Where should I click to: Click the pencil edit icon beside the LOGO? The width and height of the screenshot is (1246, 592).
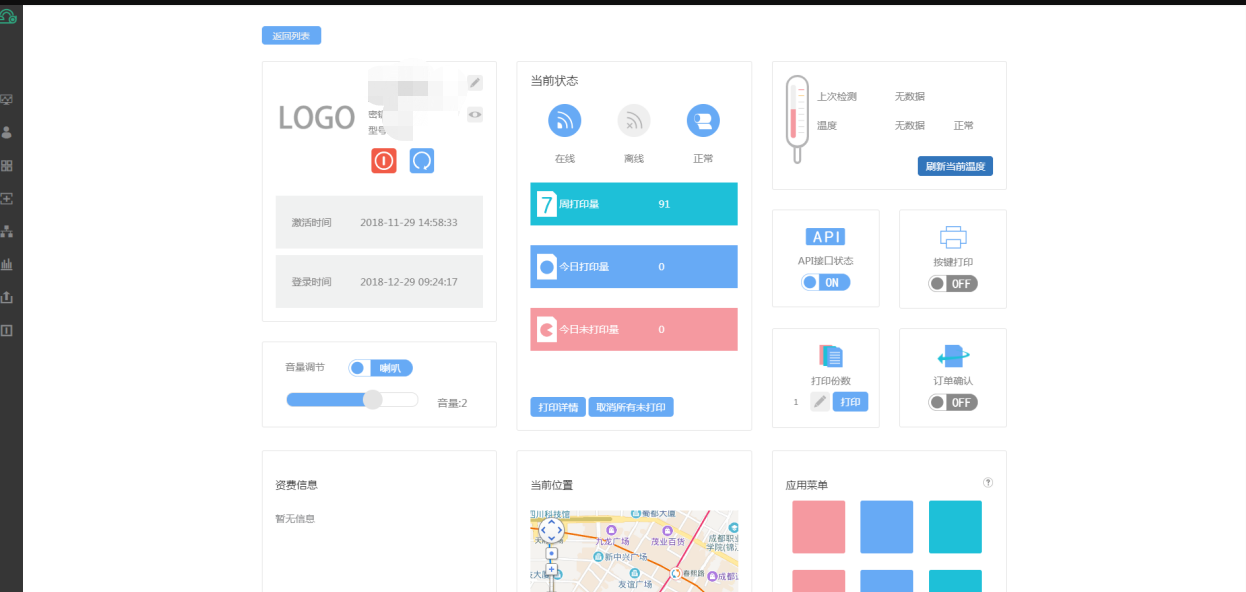[x=475, y=82]
